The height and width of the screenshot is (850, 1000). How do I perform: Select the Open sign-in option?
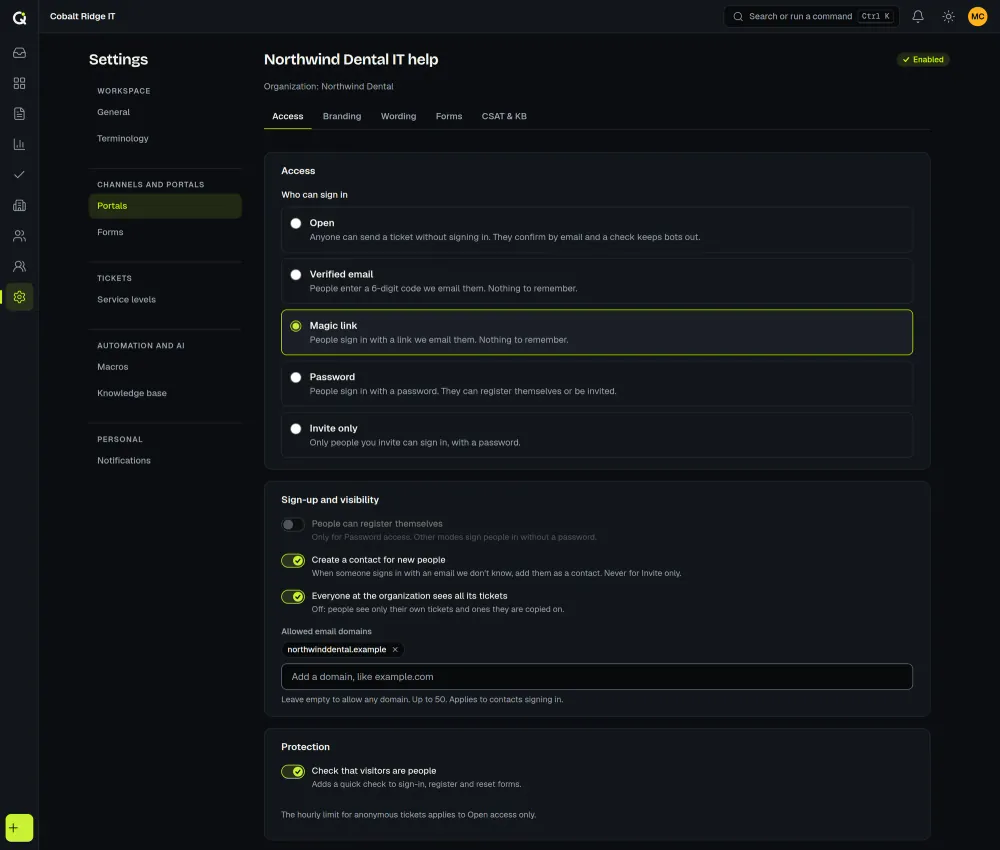pos(296,223)
